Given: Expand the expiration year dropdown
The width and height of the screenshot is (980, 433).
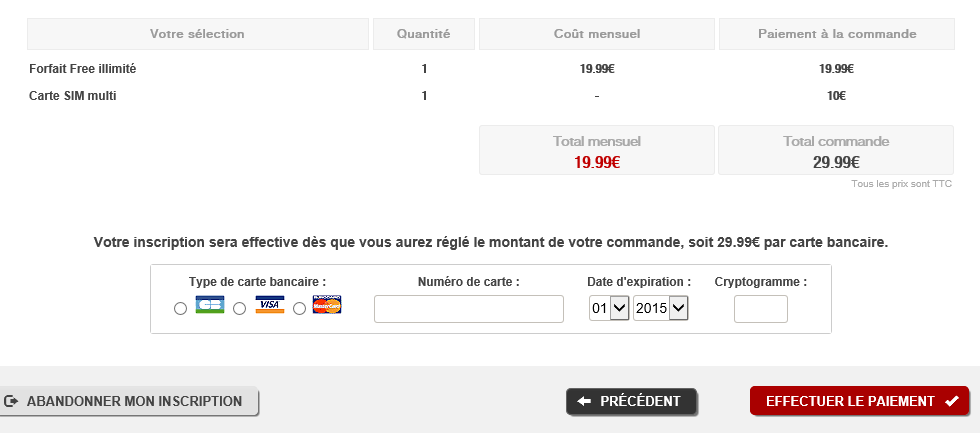Looking at the screenshot, I should pos(661,309).
